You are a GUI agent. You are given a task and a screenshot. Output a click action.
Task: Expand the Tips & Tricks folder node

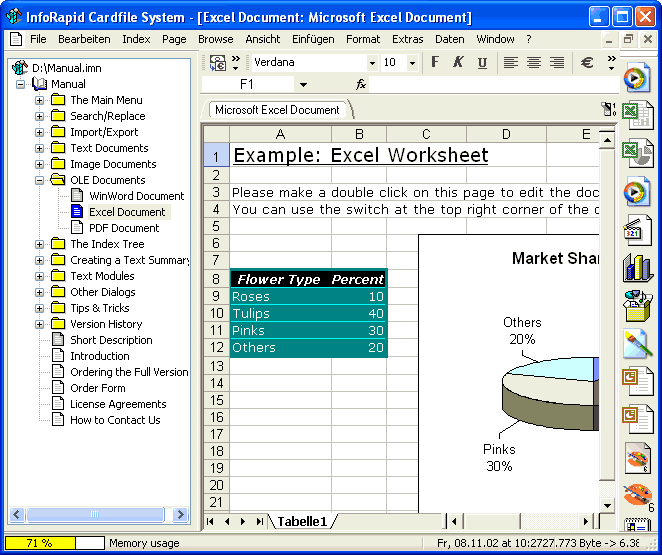pyautogui.click(x=39, y=309)
